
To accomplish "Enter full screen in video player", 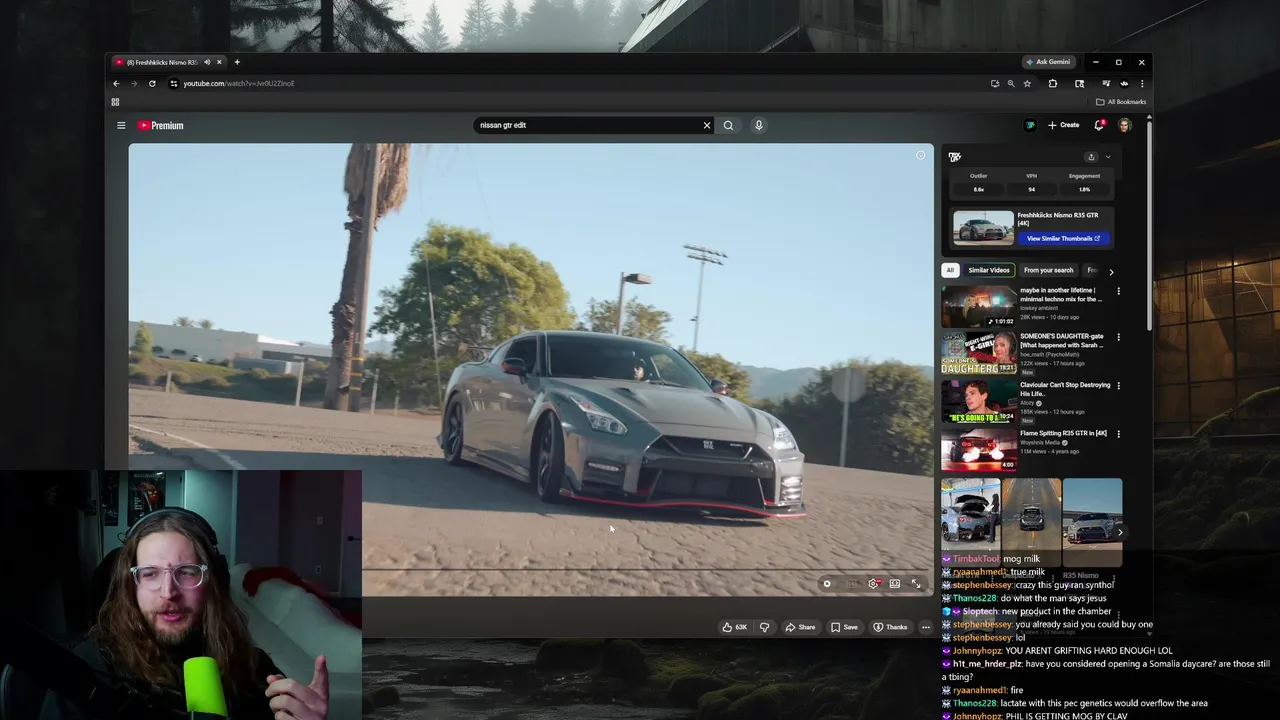I will [916, 584].
